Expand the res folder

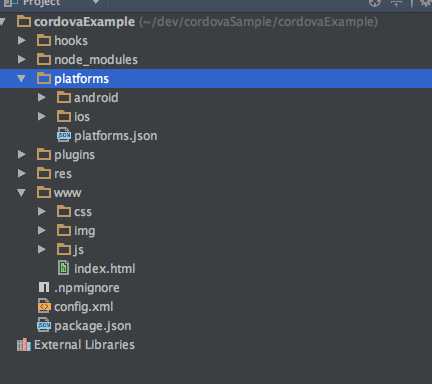22,174
